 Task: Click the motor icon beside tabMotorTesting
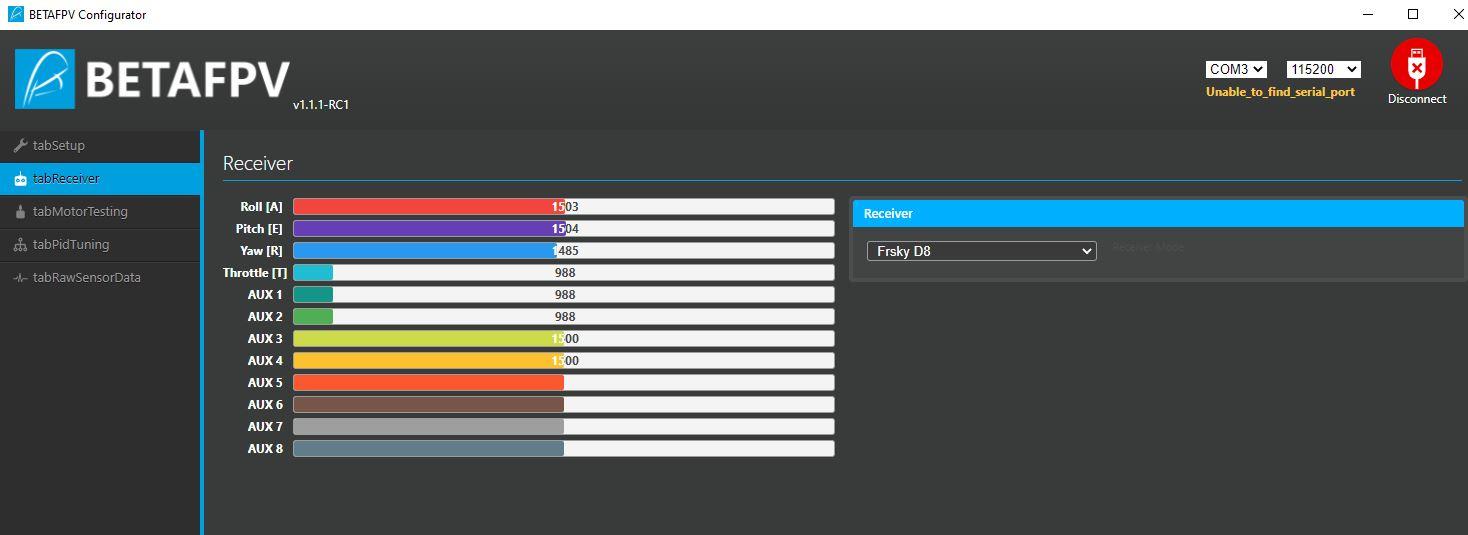[x=20, y=212]
